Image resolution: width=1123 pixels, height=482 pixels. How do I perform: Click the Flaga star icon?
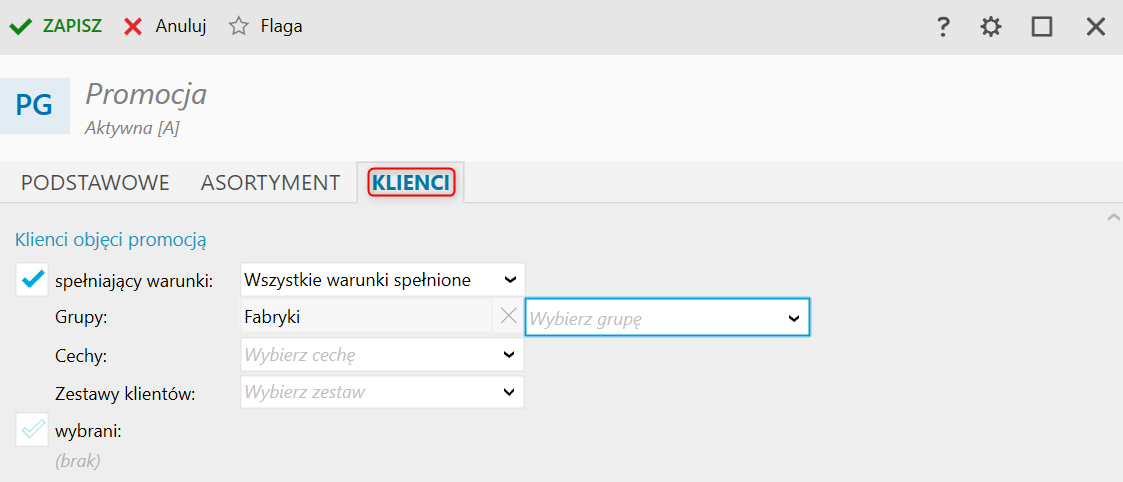pyautogui.click(x=238, y=27)
